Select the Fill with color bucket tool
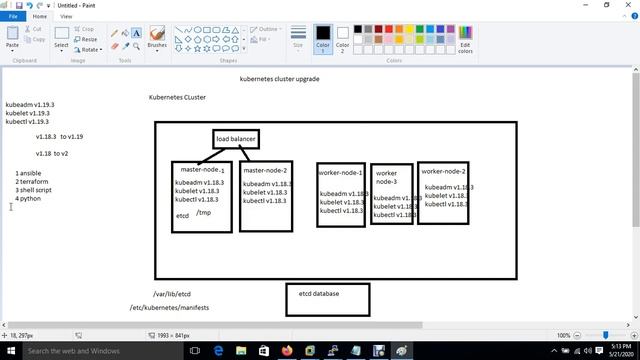The image size is (640, 360). click(125, 33)
